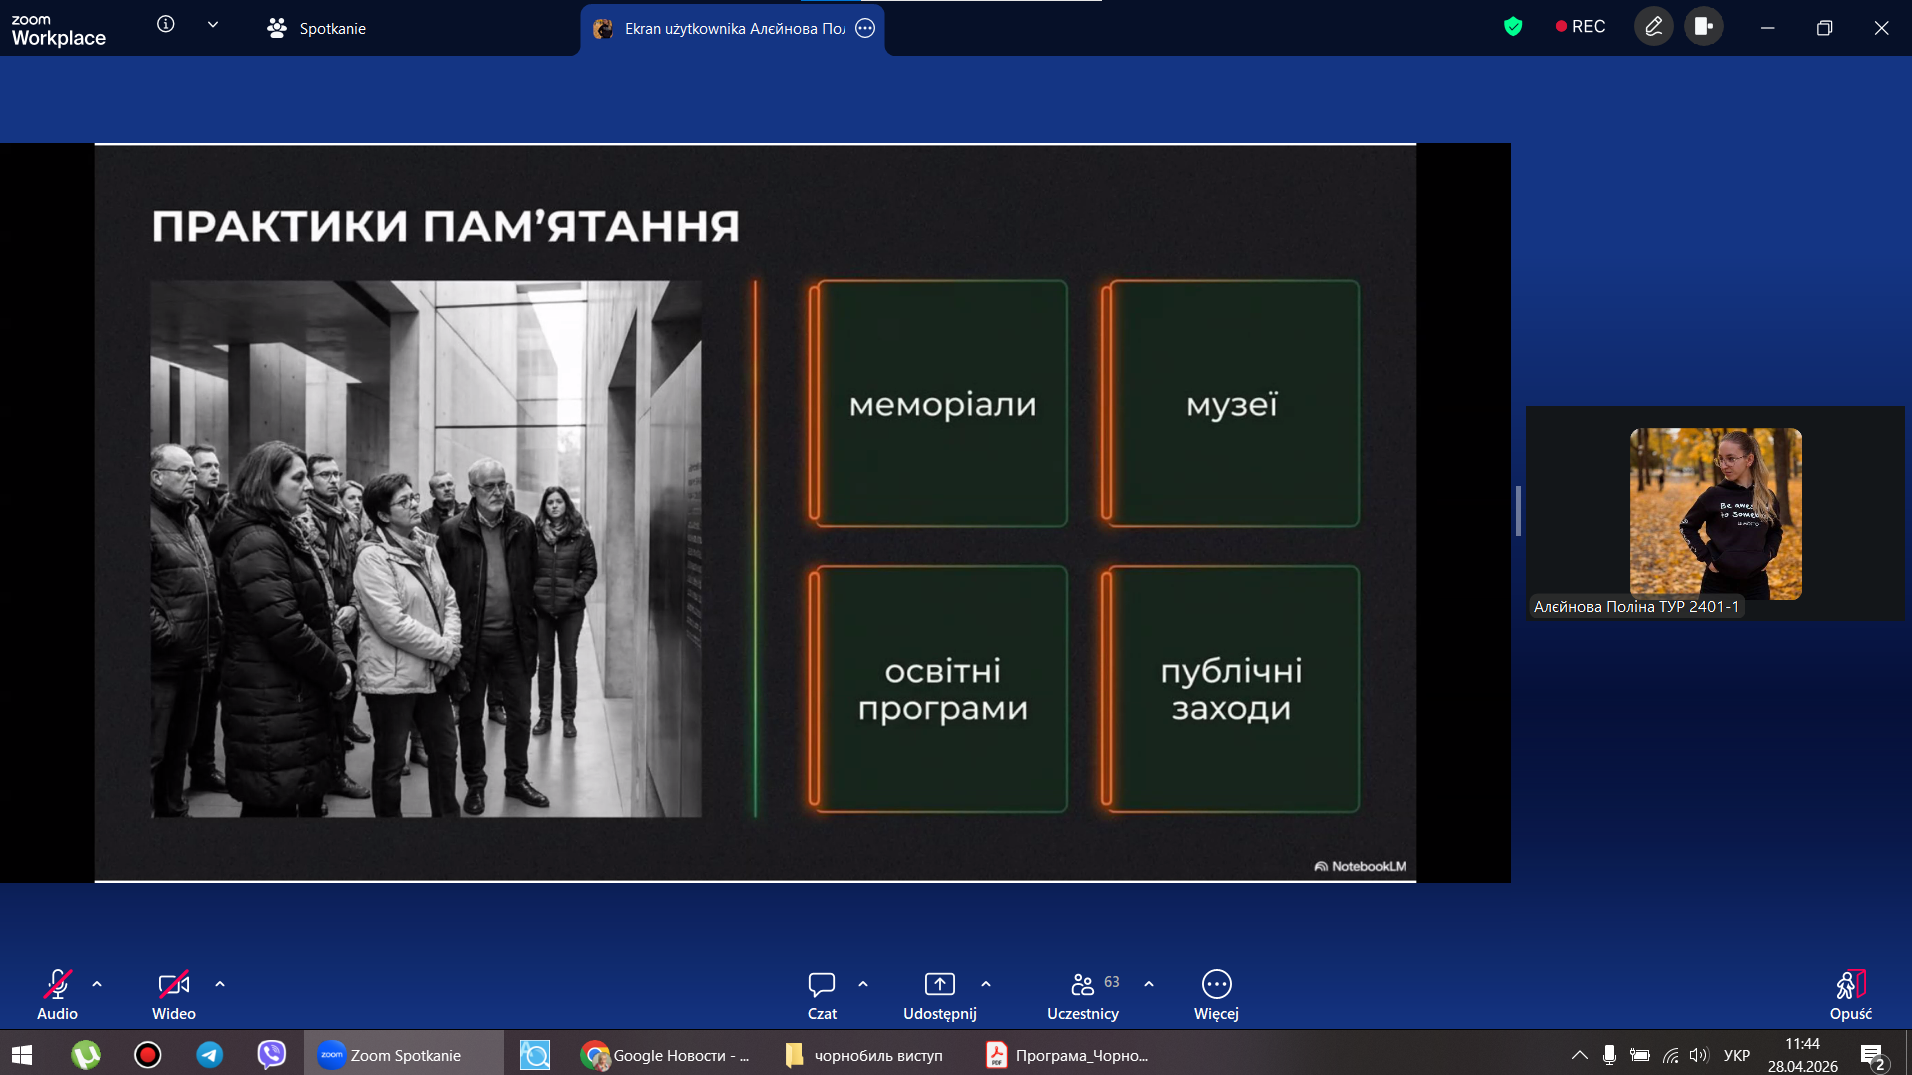
Task: Click the panel divider resize handle
Action: tap(1518, 511)
